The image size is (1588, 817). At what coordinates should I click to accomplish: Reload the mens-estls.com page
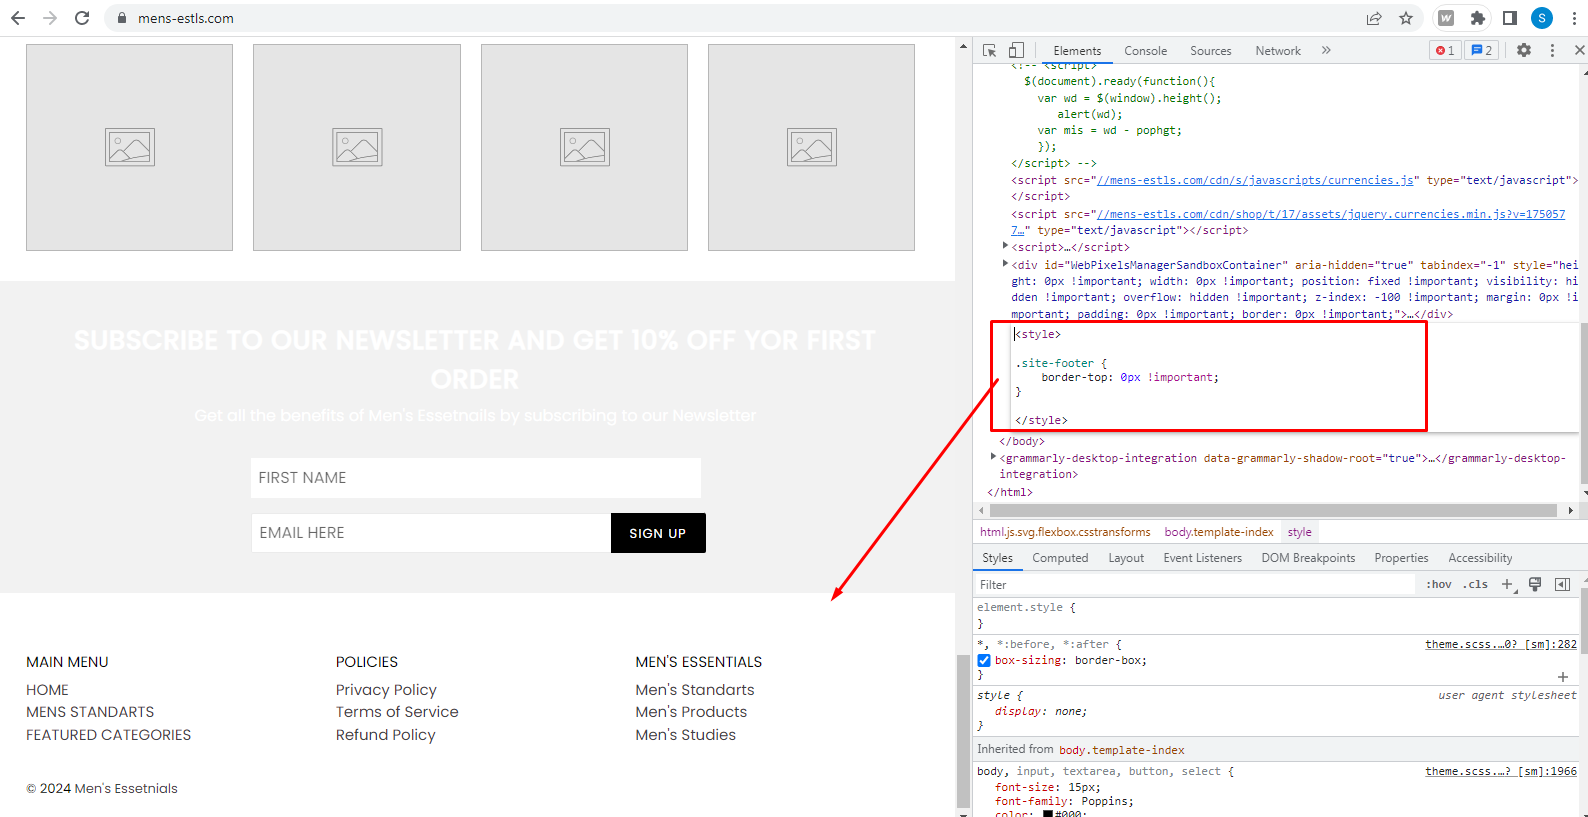[x=82, y=18]
